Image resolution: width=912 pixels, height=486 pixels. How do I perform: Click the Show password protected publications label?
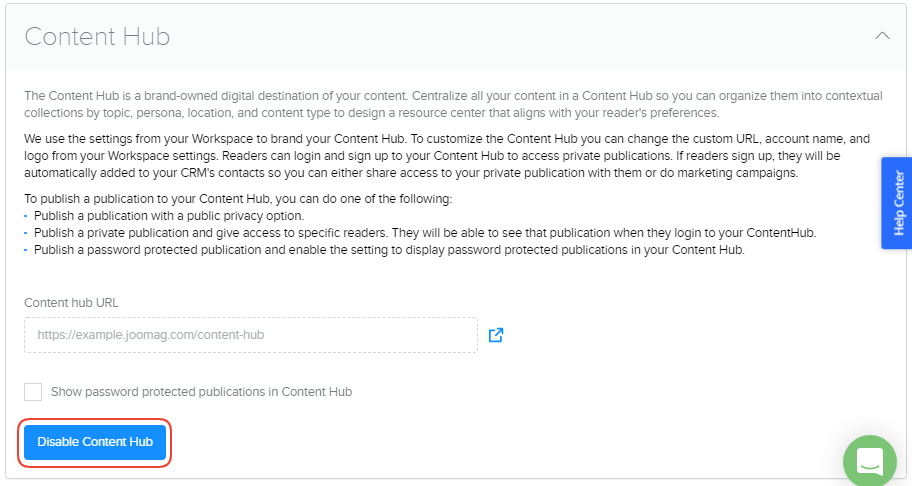tap(201, 392)
